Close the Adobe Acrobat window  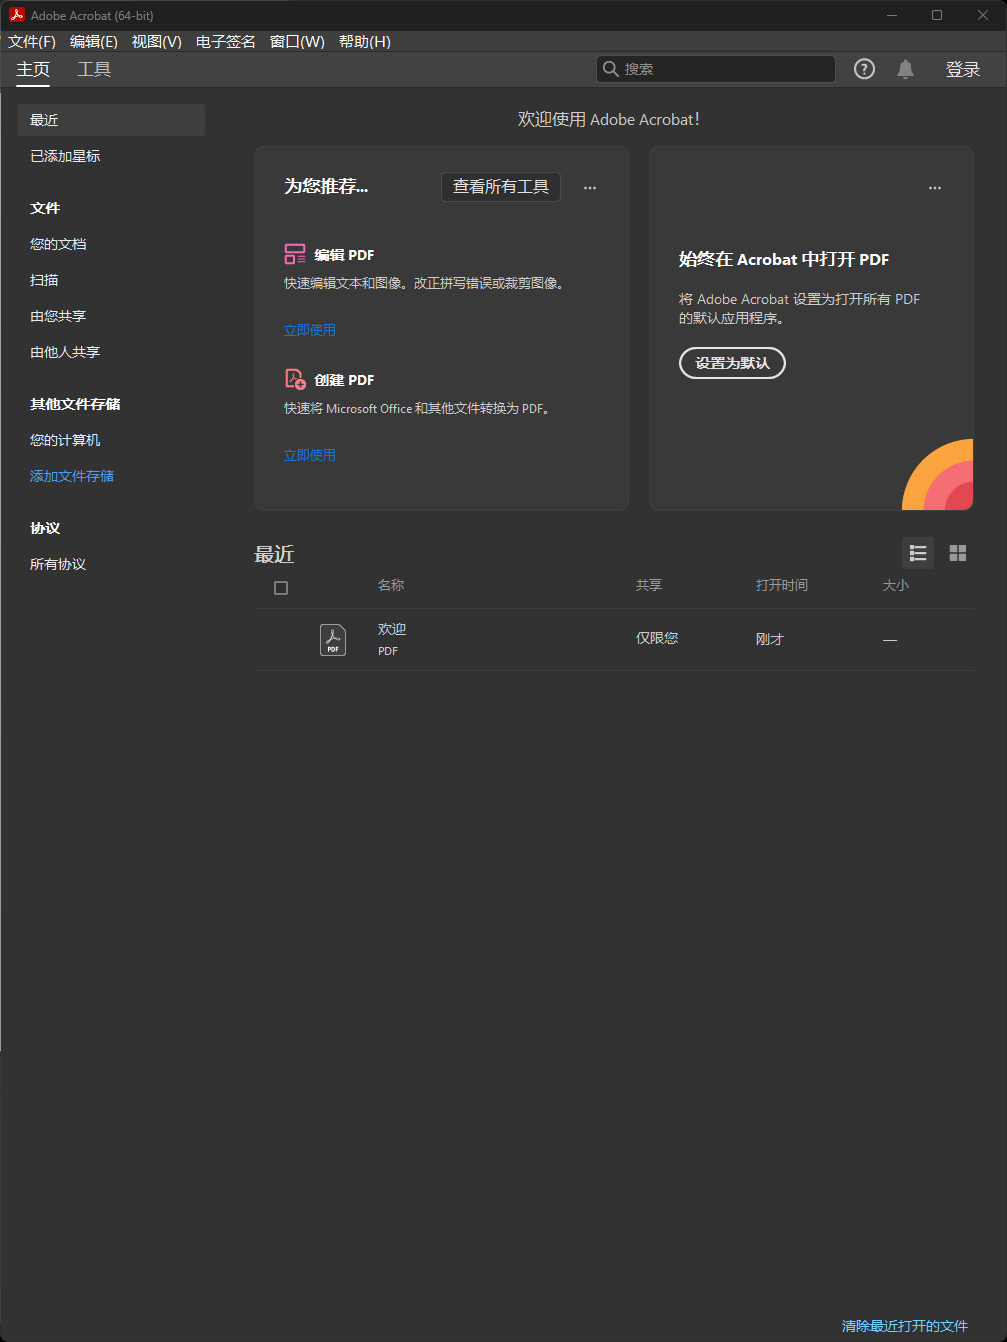point(983,15)
